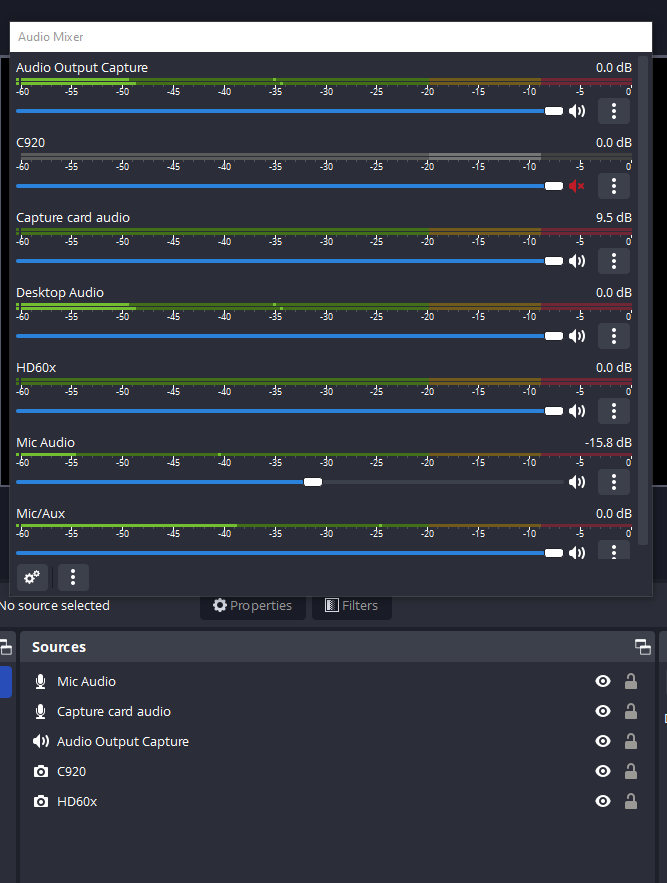The height and width of the screenshot is (883, 667).
Task: Hide C920 source eye icon
Action: pos(603,771)
